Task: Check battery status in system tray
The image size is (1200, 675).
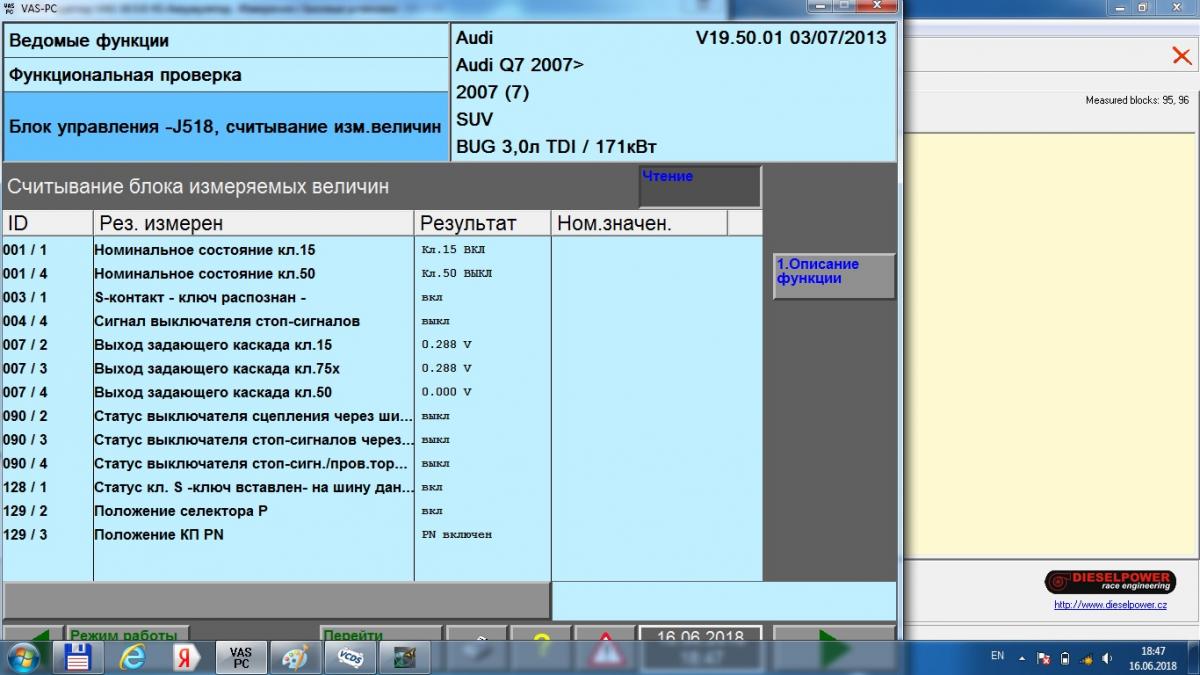Action: [x=1064, y=658]
